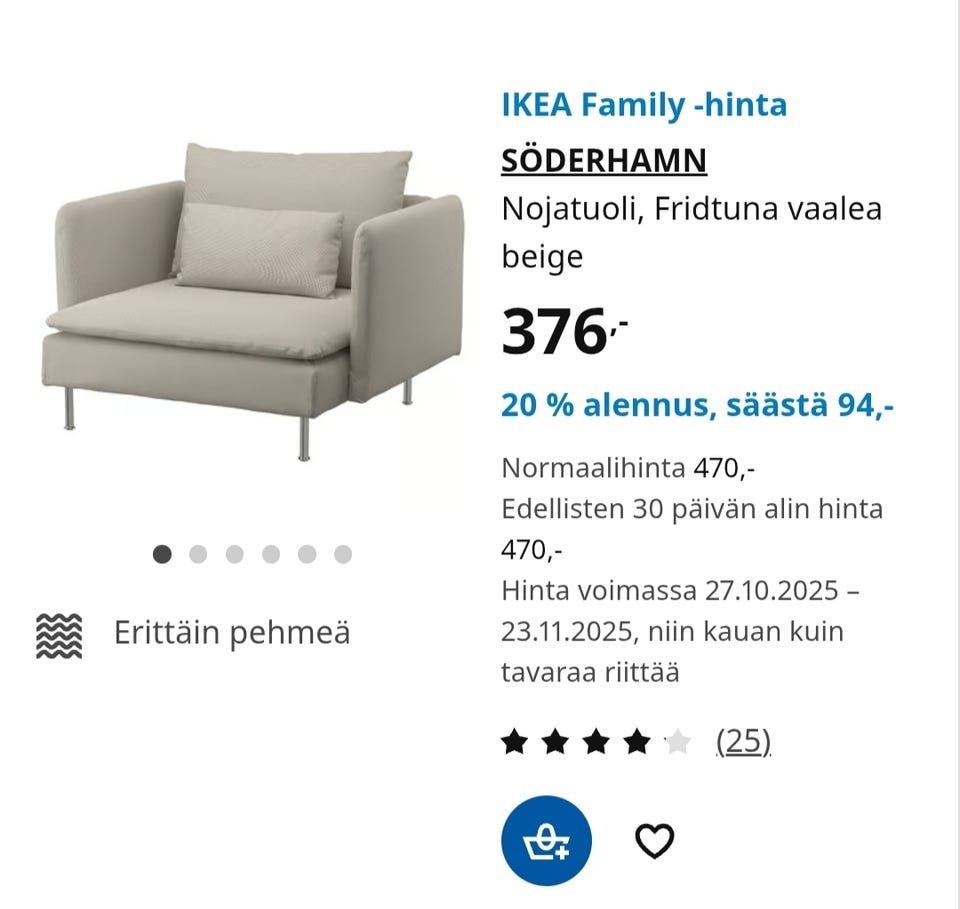Click the star rating row
This screenshot has height=909, width=960.
pyautogui.click(x=595, y=742)
